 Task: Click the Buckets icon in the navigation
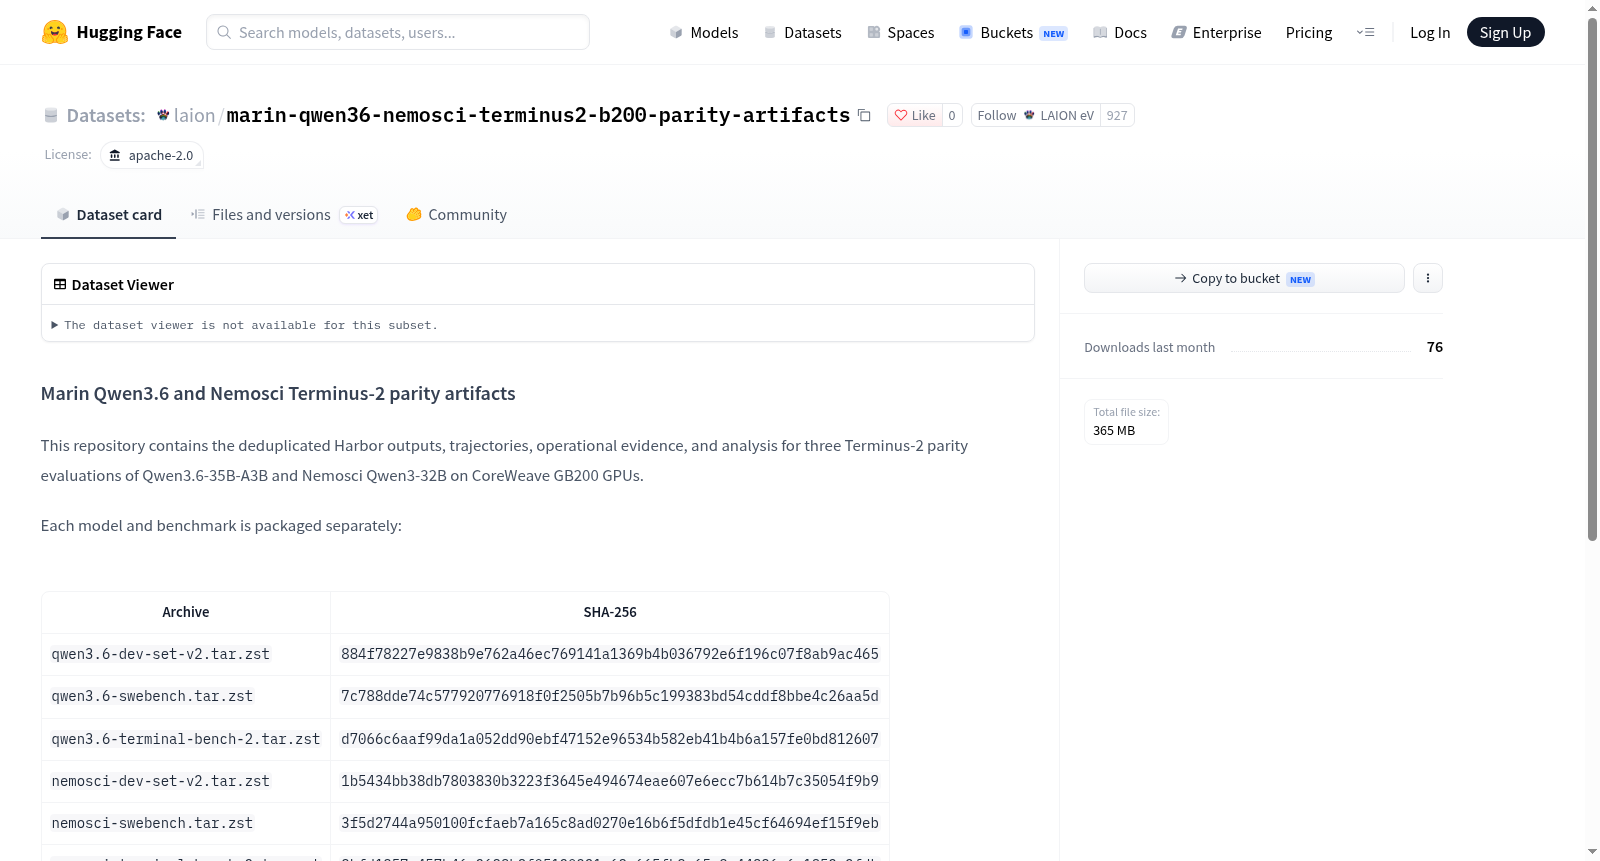[966, 32]
